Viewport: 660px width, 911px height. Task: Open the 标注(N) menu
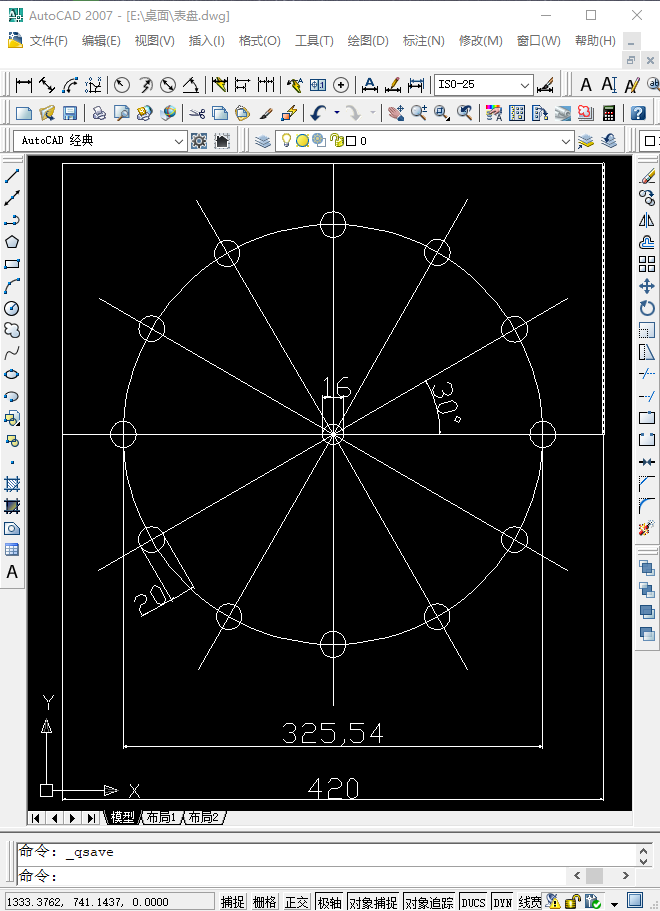click(424, 41)
